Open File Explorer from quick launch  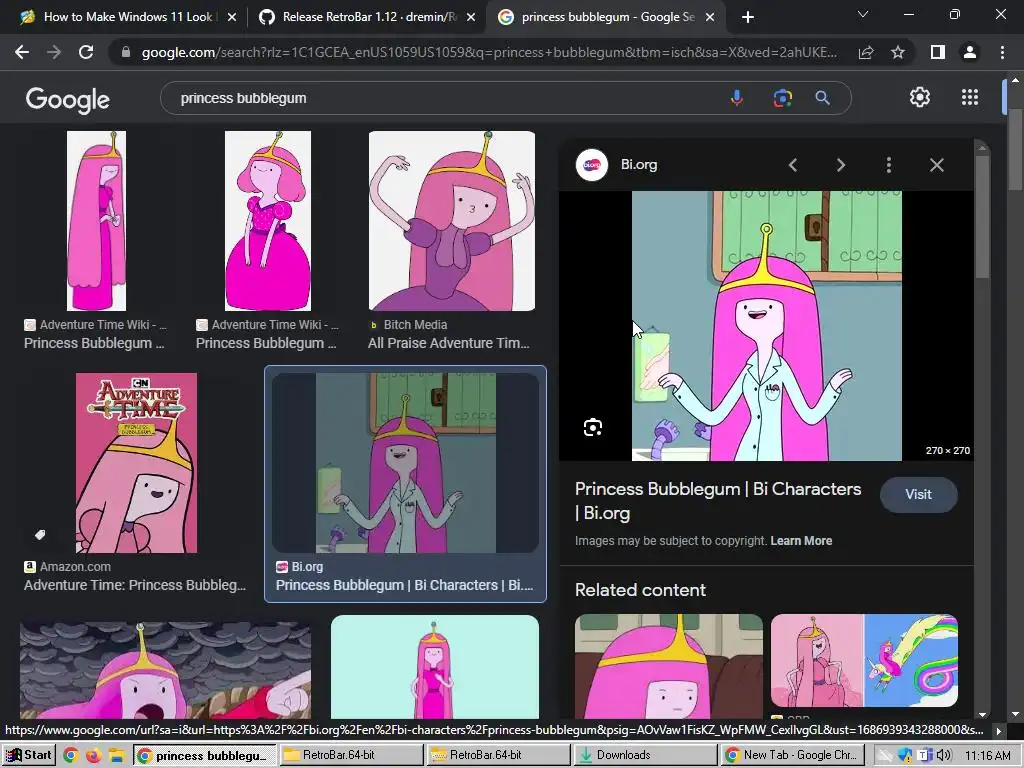116,756
